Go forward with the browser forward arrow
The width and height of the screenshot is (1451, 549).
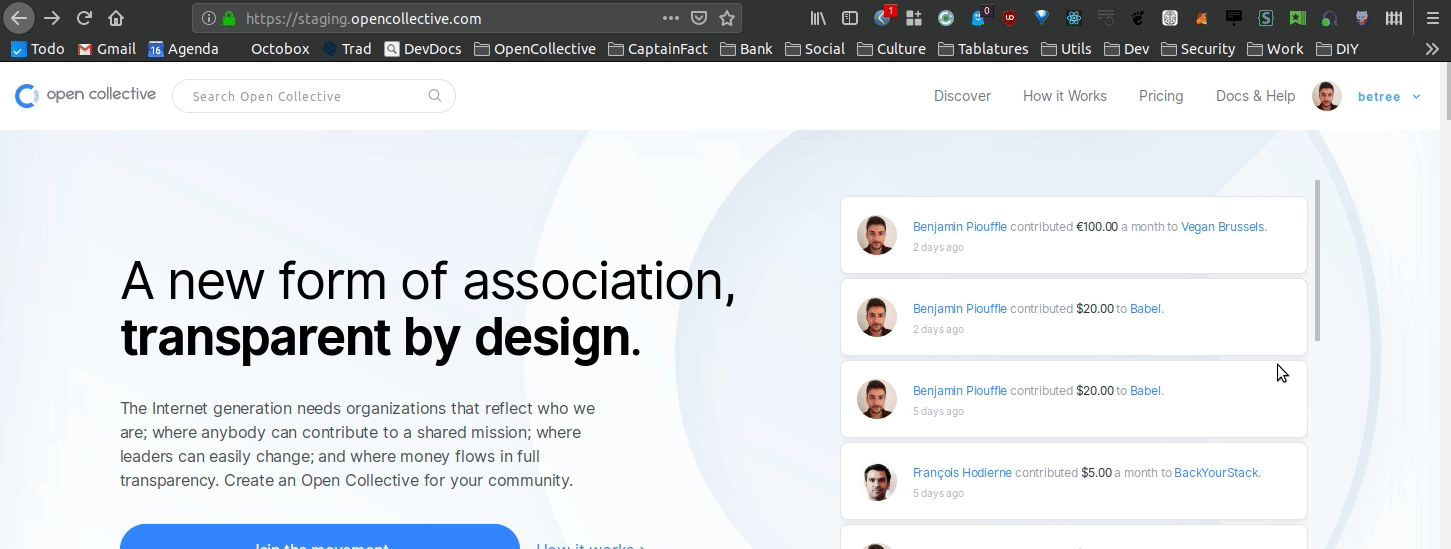[x=52, y=18]
